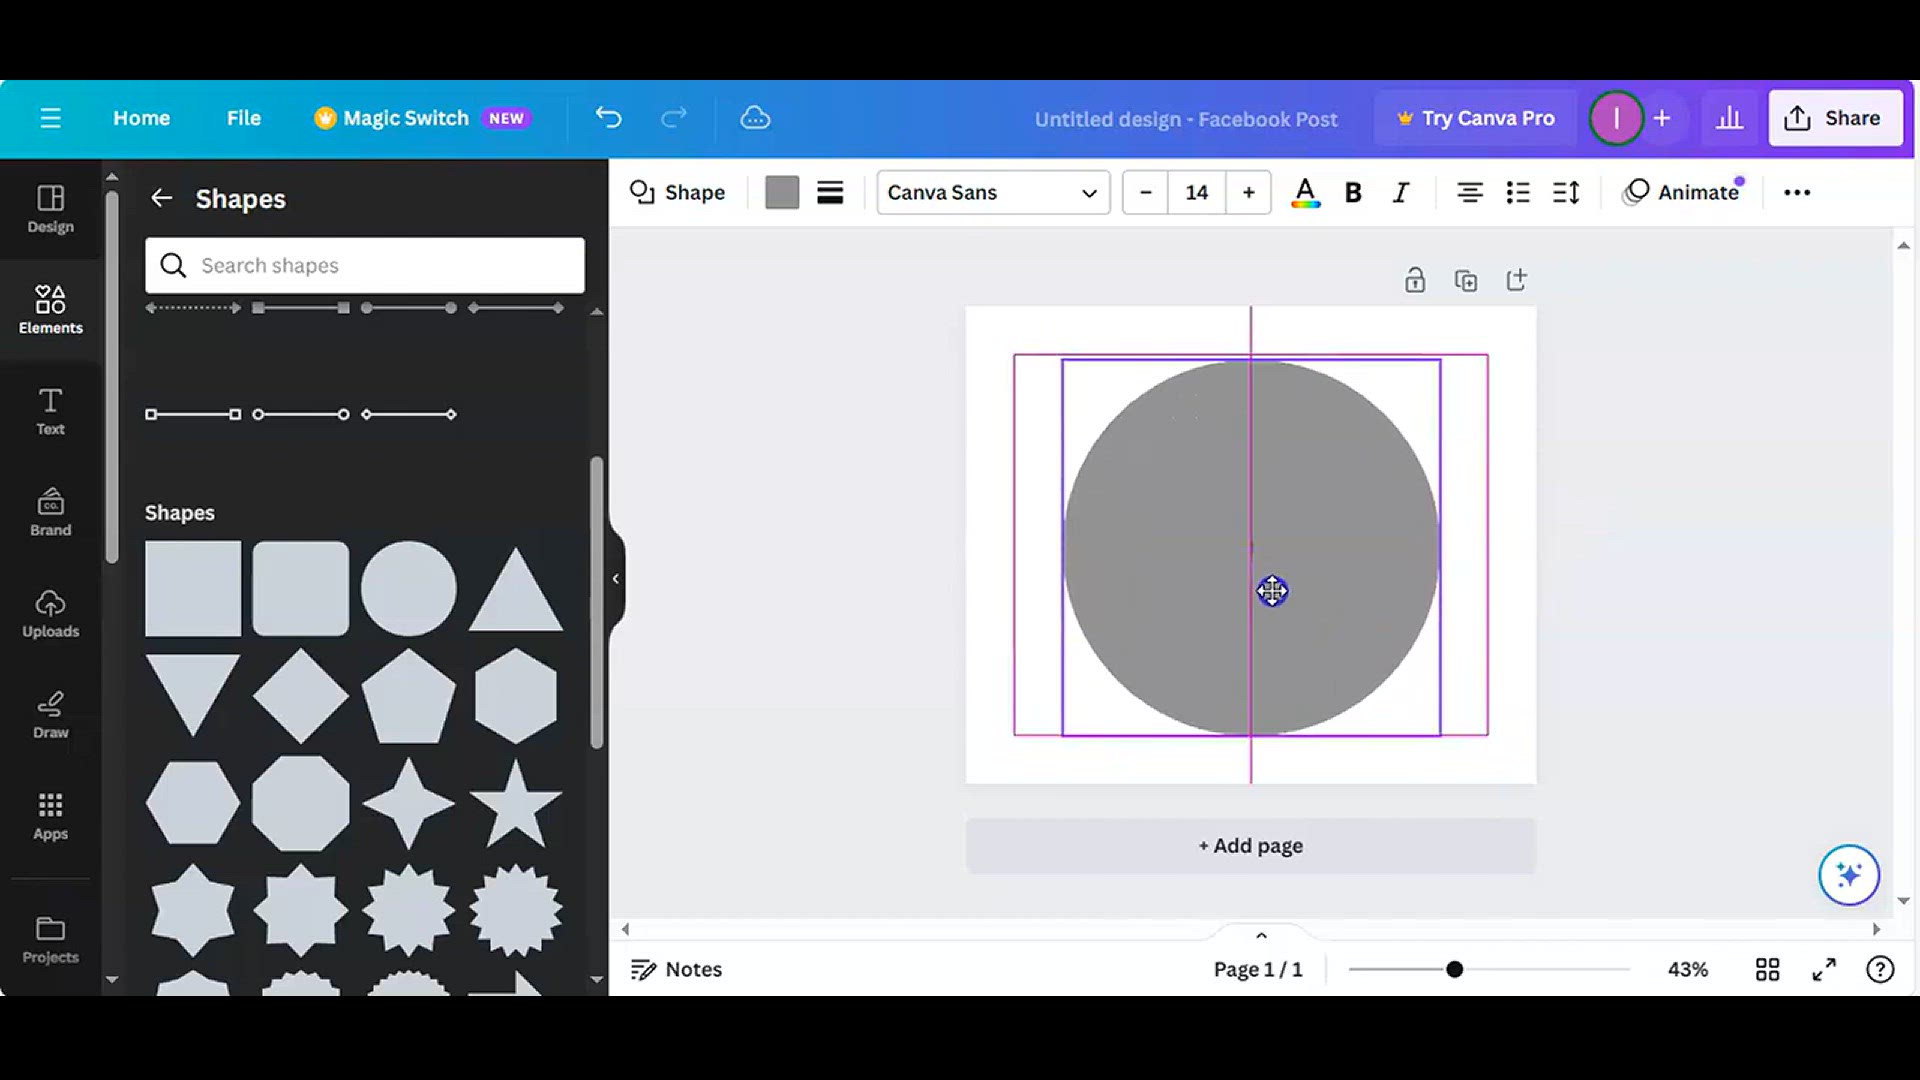Duplicate the page with the copy icon
The image size is (1920, 1080).
tap(1466, 280)
